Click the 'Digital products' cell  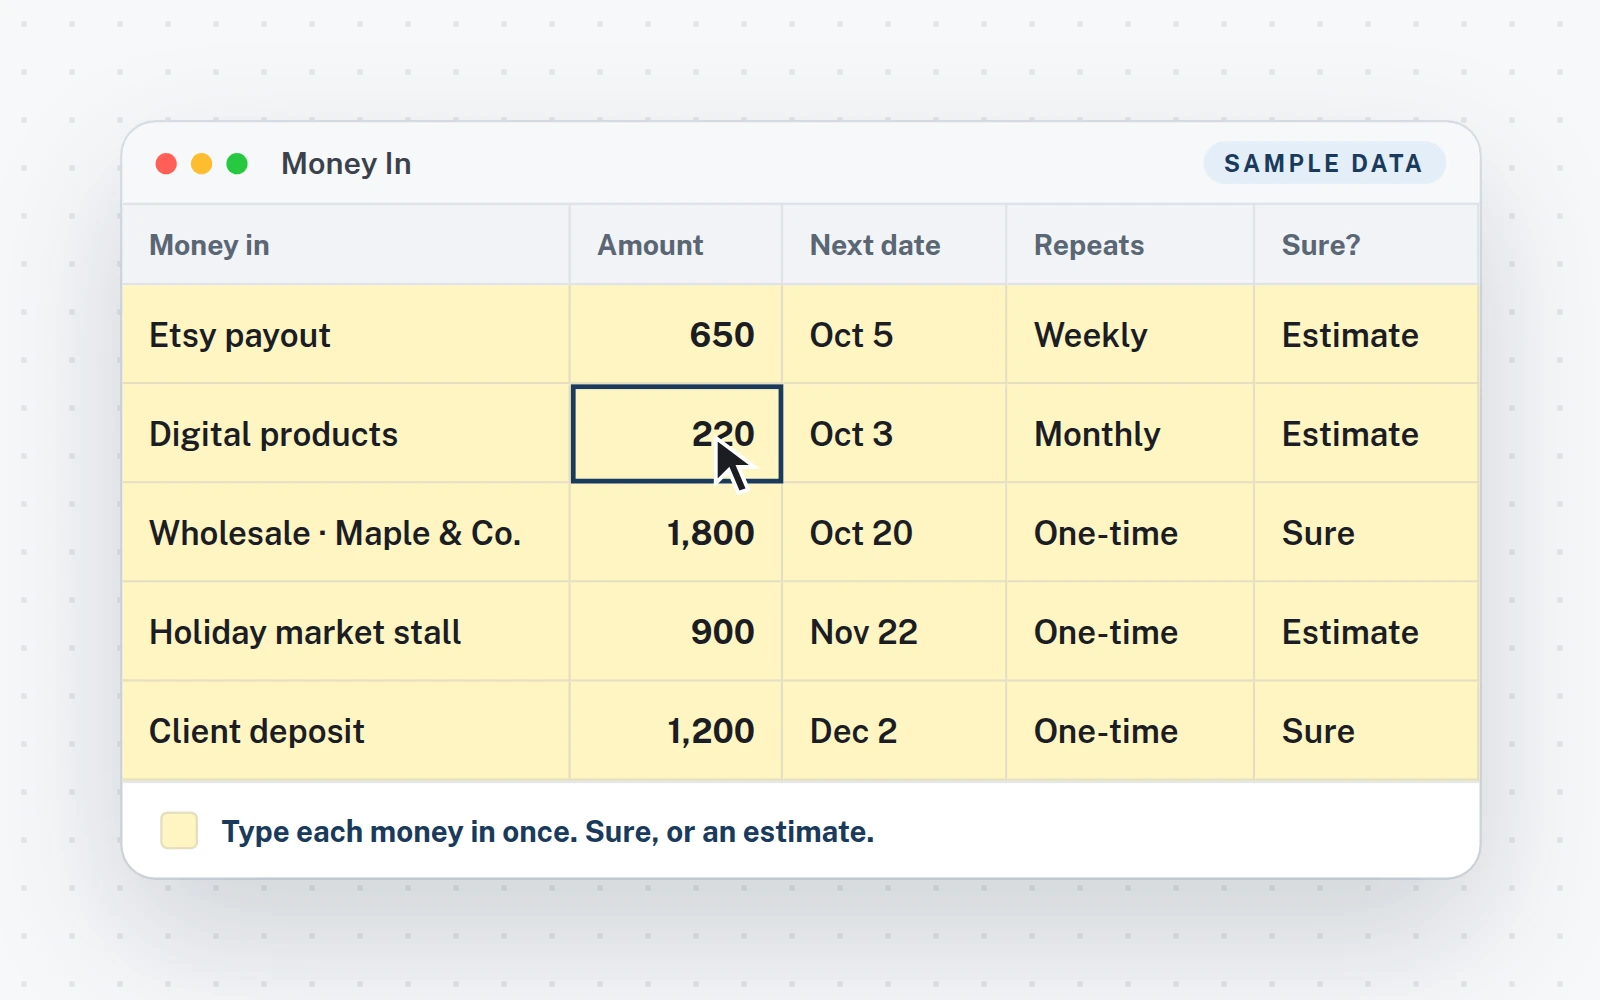click(346, 434)
